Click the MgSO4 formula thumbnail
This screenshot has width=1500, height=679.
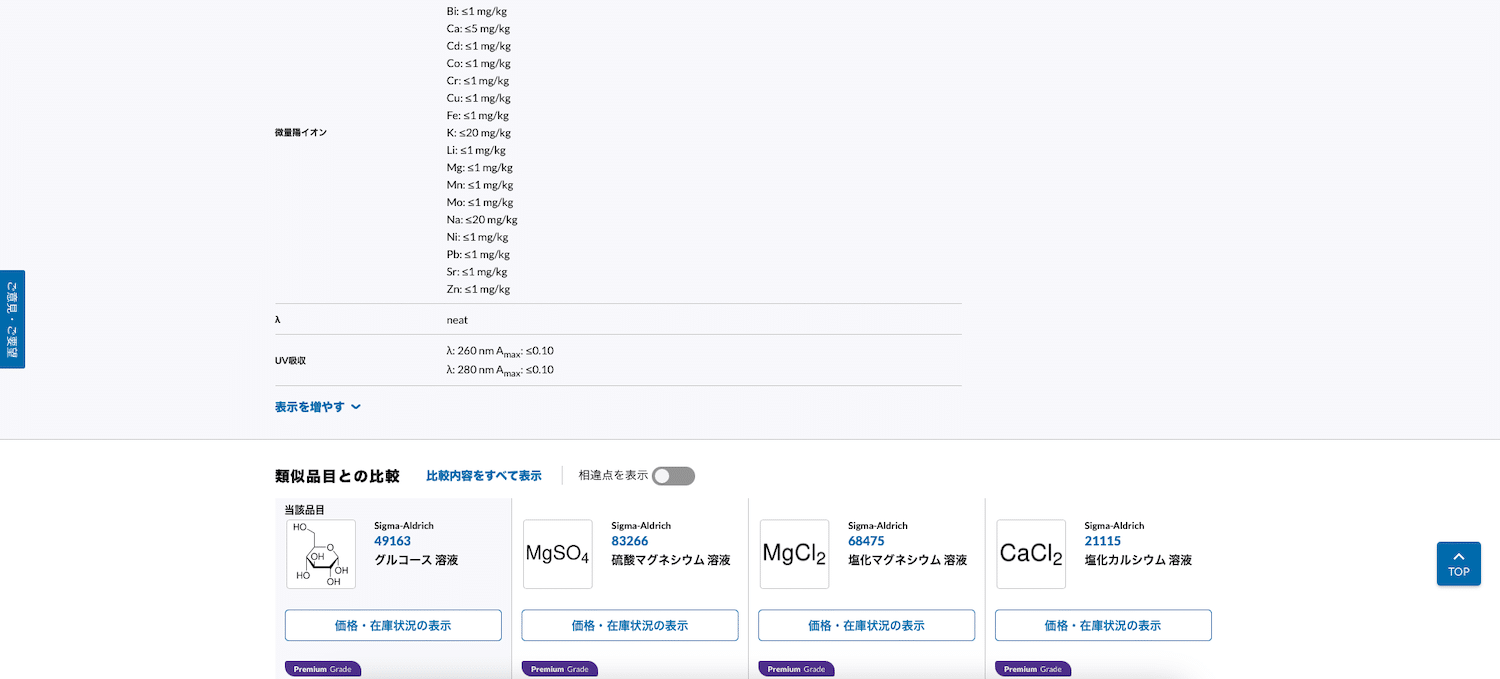click(x=557, y=554)
